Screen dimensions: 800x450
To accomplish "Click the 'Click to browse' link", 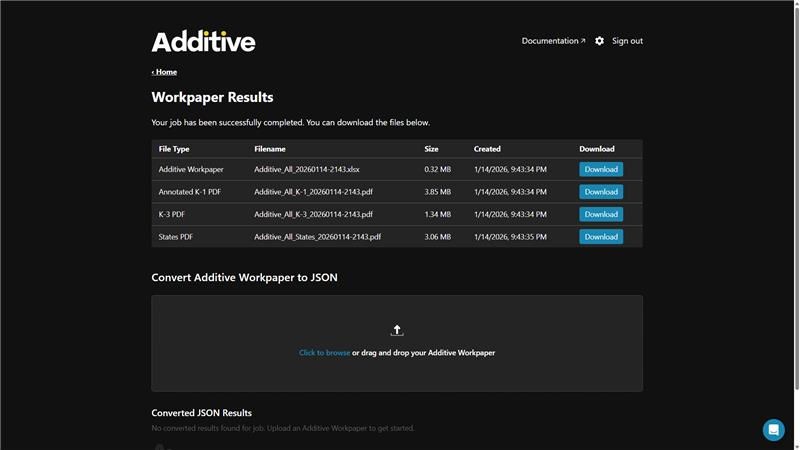I will tap(324, 353).
